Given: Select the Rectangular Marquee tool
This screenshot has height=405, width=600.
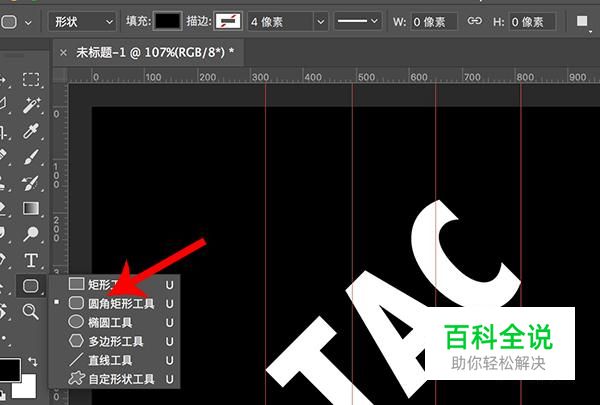Looking at the screenshot, I should (31, 79).
